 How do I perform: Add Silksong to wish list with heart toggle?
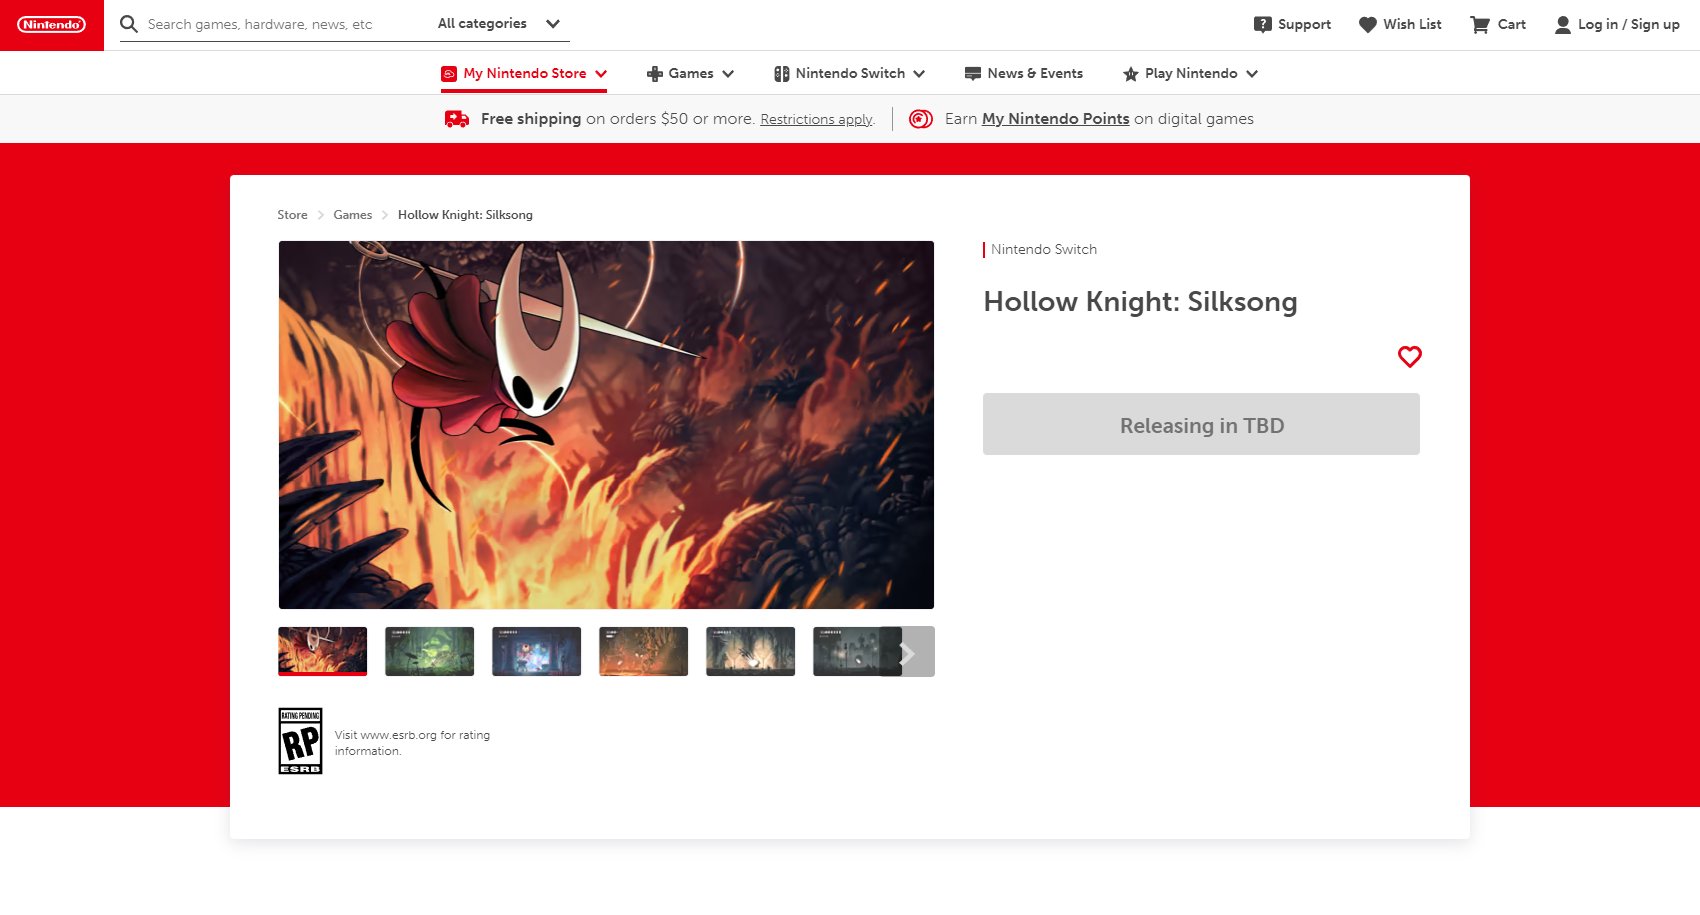click(x=1410, y=356)
